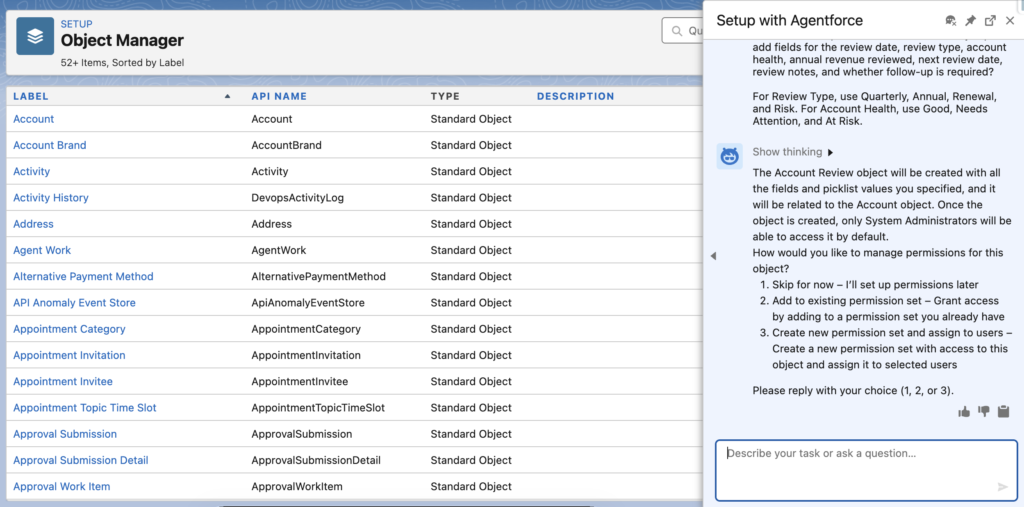Image resolution: width=1024 pixels, height=507 pixels.
Task: Open the Alternative Payment Method object
Action: (83, 276)
